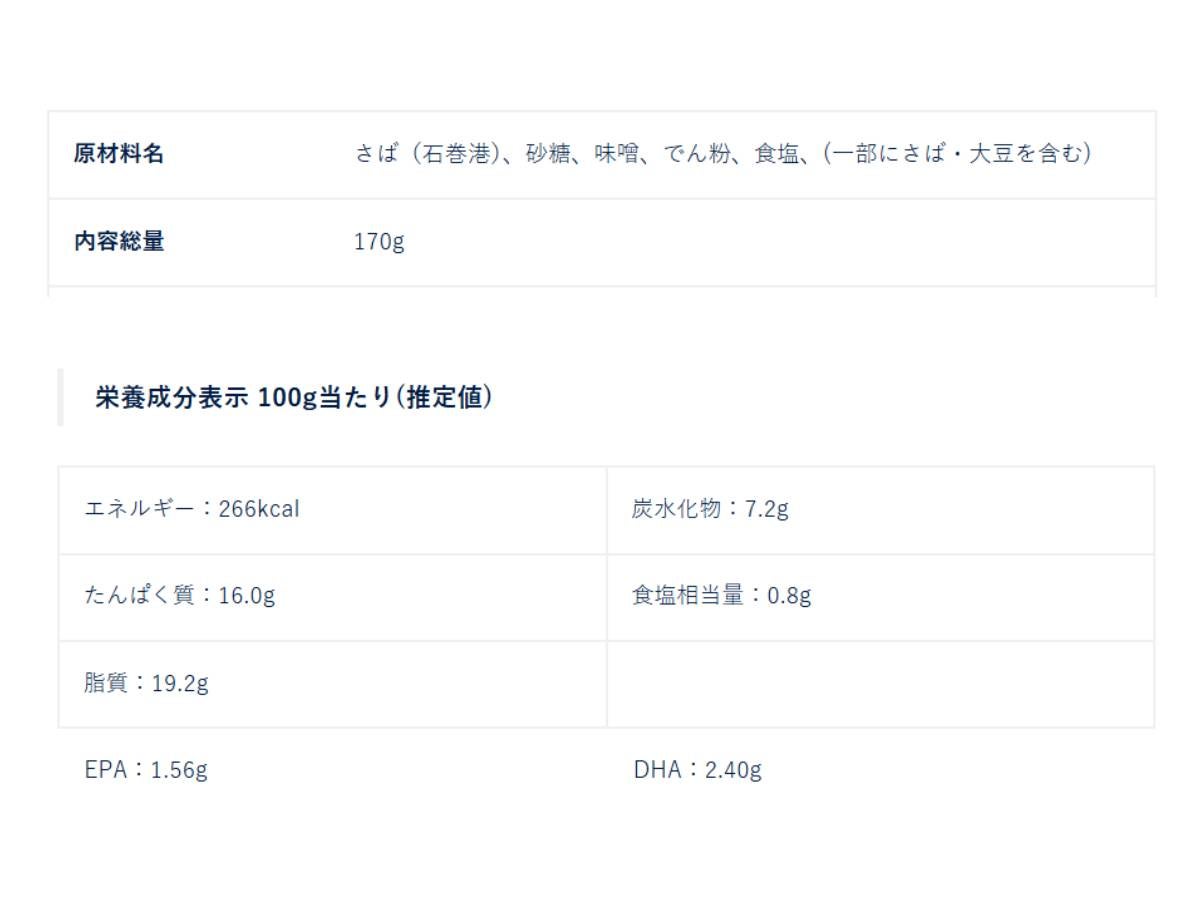Click the DHA：2.40g value
Viewport: 1200px width, 900px height.
point(697,770)
